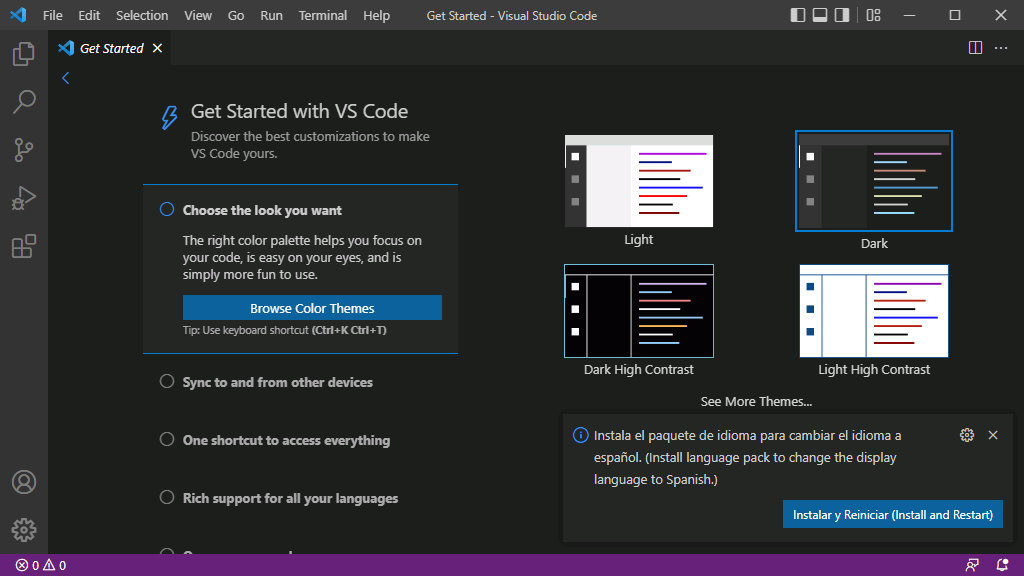Open the Go menu
This screenshot has height=576, width=1024.
(x=236, y=15)
